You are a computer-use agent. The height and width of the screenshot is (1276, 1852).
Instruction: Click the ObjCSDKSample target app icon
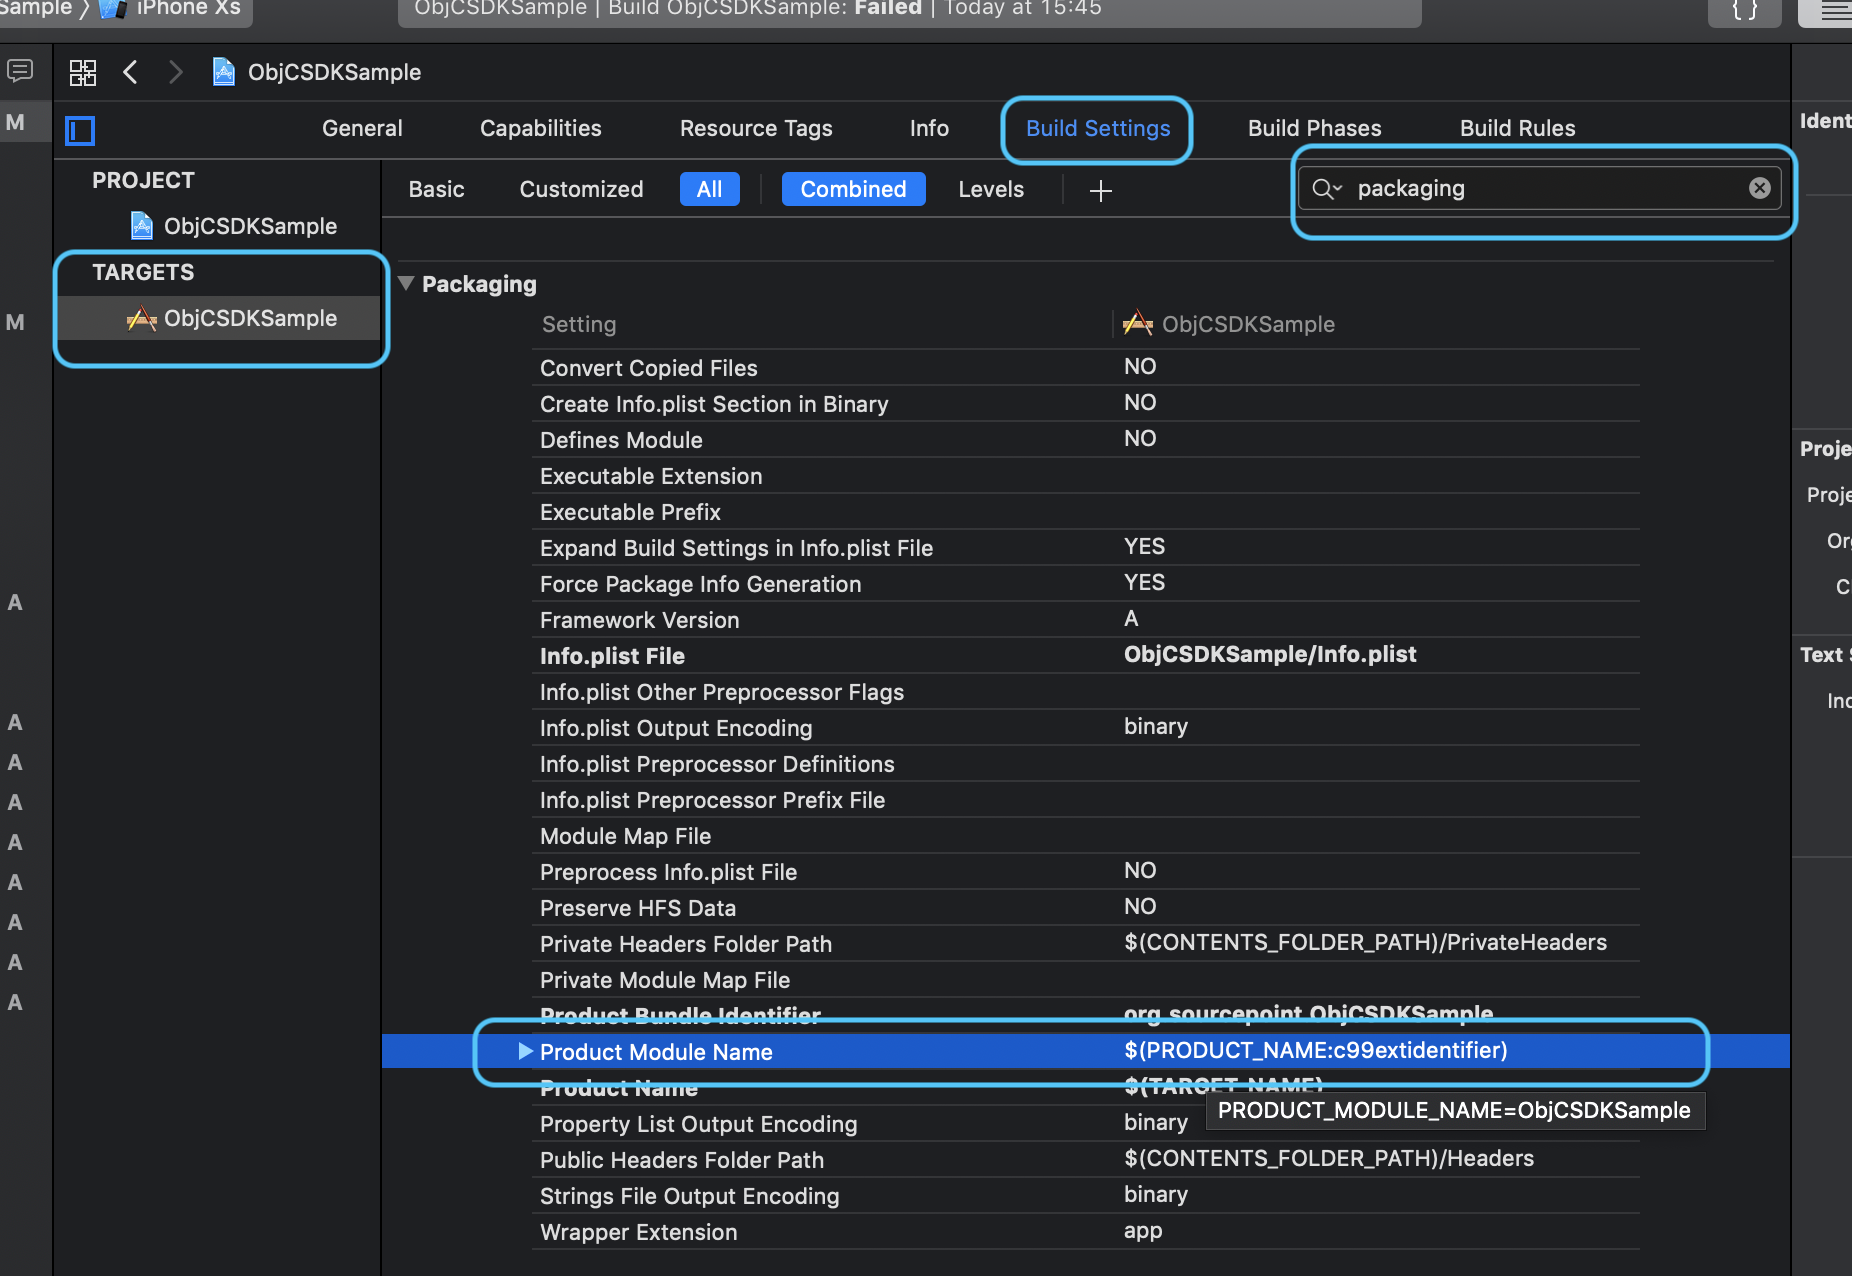pyautogui.click(x=141, y=319)
